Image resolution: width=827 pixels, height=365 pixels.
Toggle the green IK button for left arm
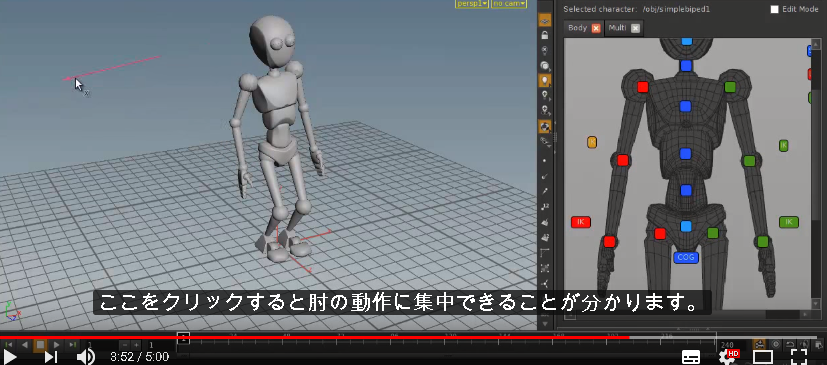[789, 222]
